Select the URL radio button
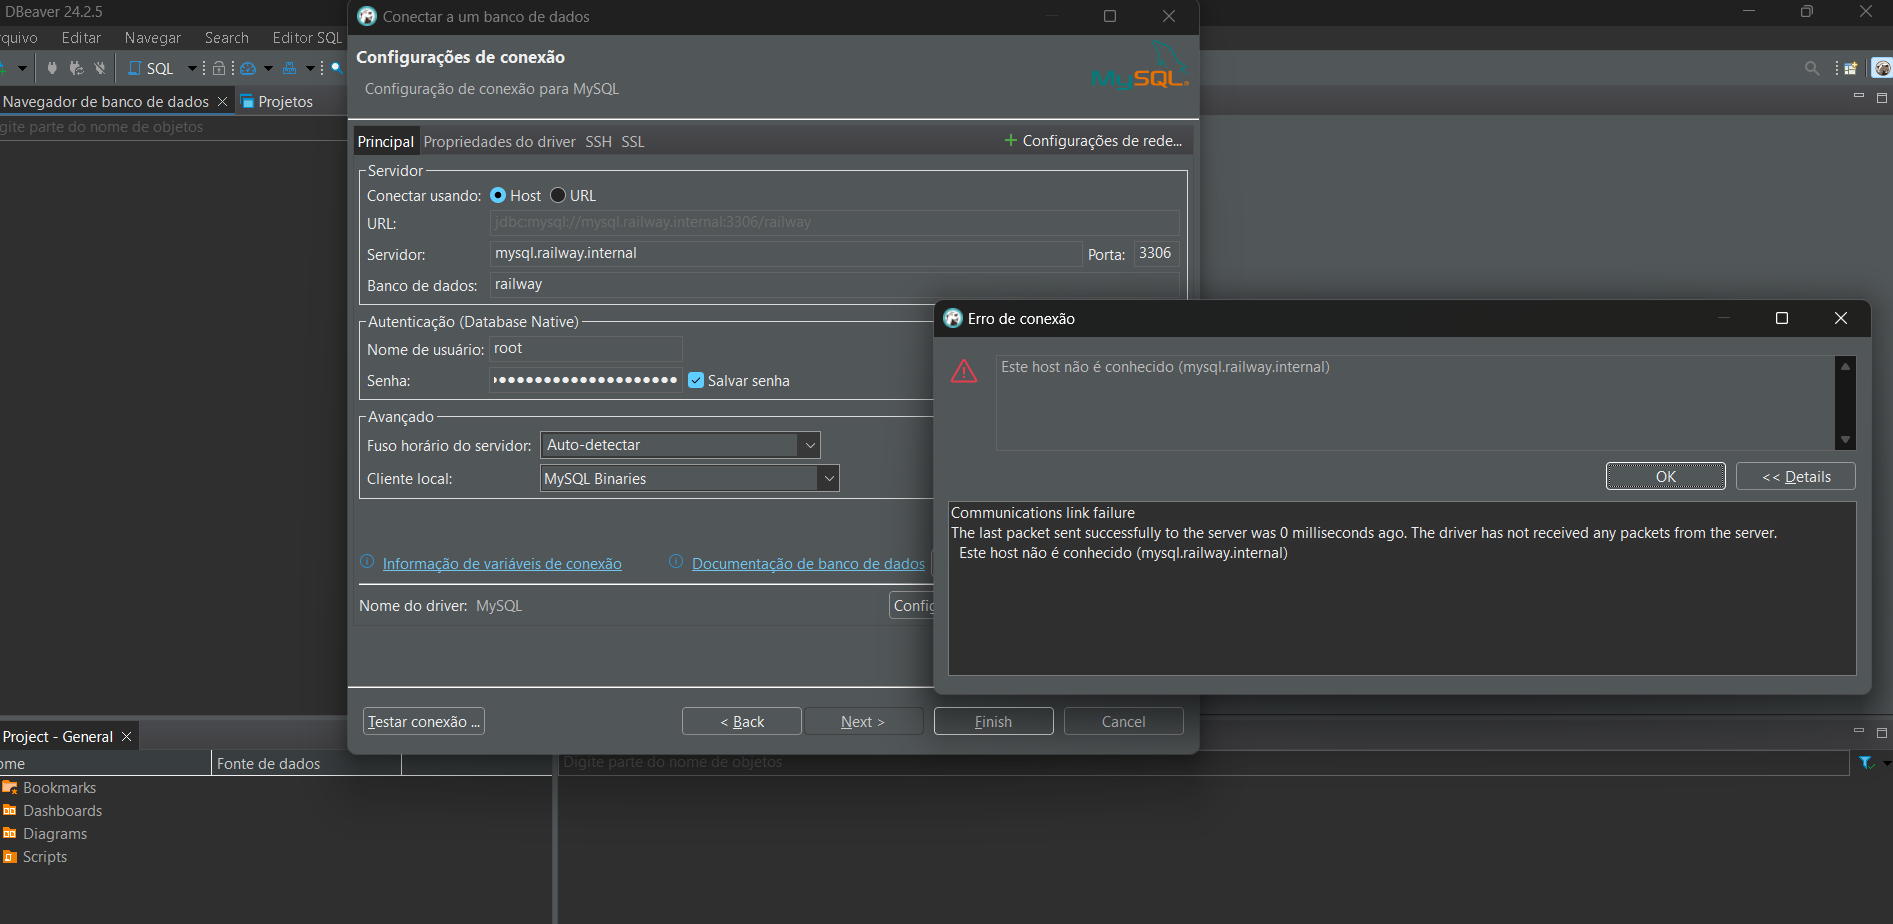This screenshot has height=924, width=1893. 558,196
